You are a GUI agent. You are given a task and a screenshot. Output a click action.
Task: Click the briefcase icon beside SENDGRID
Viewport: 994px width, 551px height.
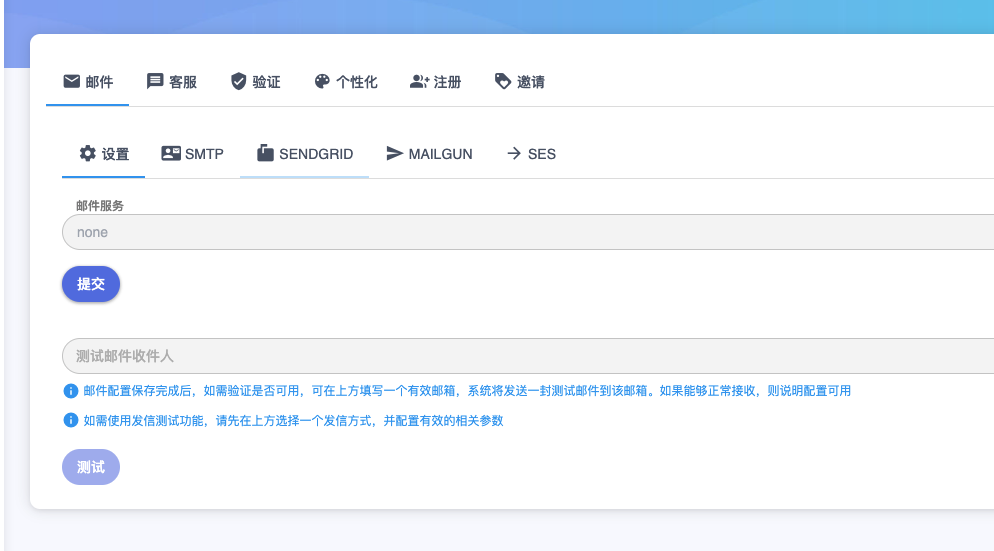click(x=265, y=153)
